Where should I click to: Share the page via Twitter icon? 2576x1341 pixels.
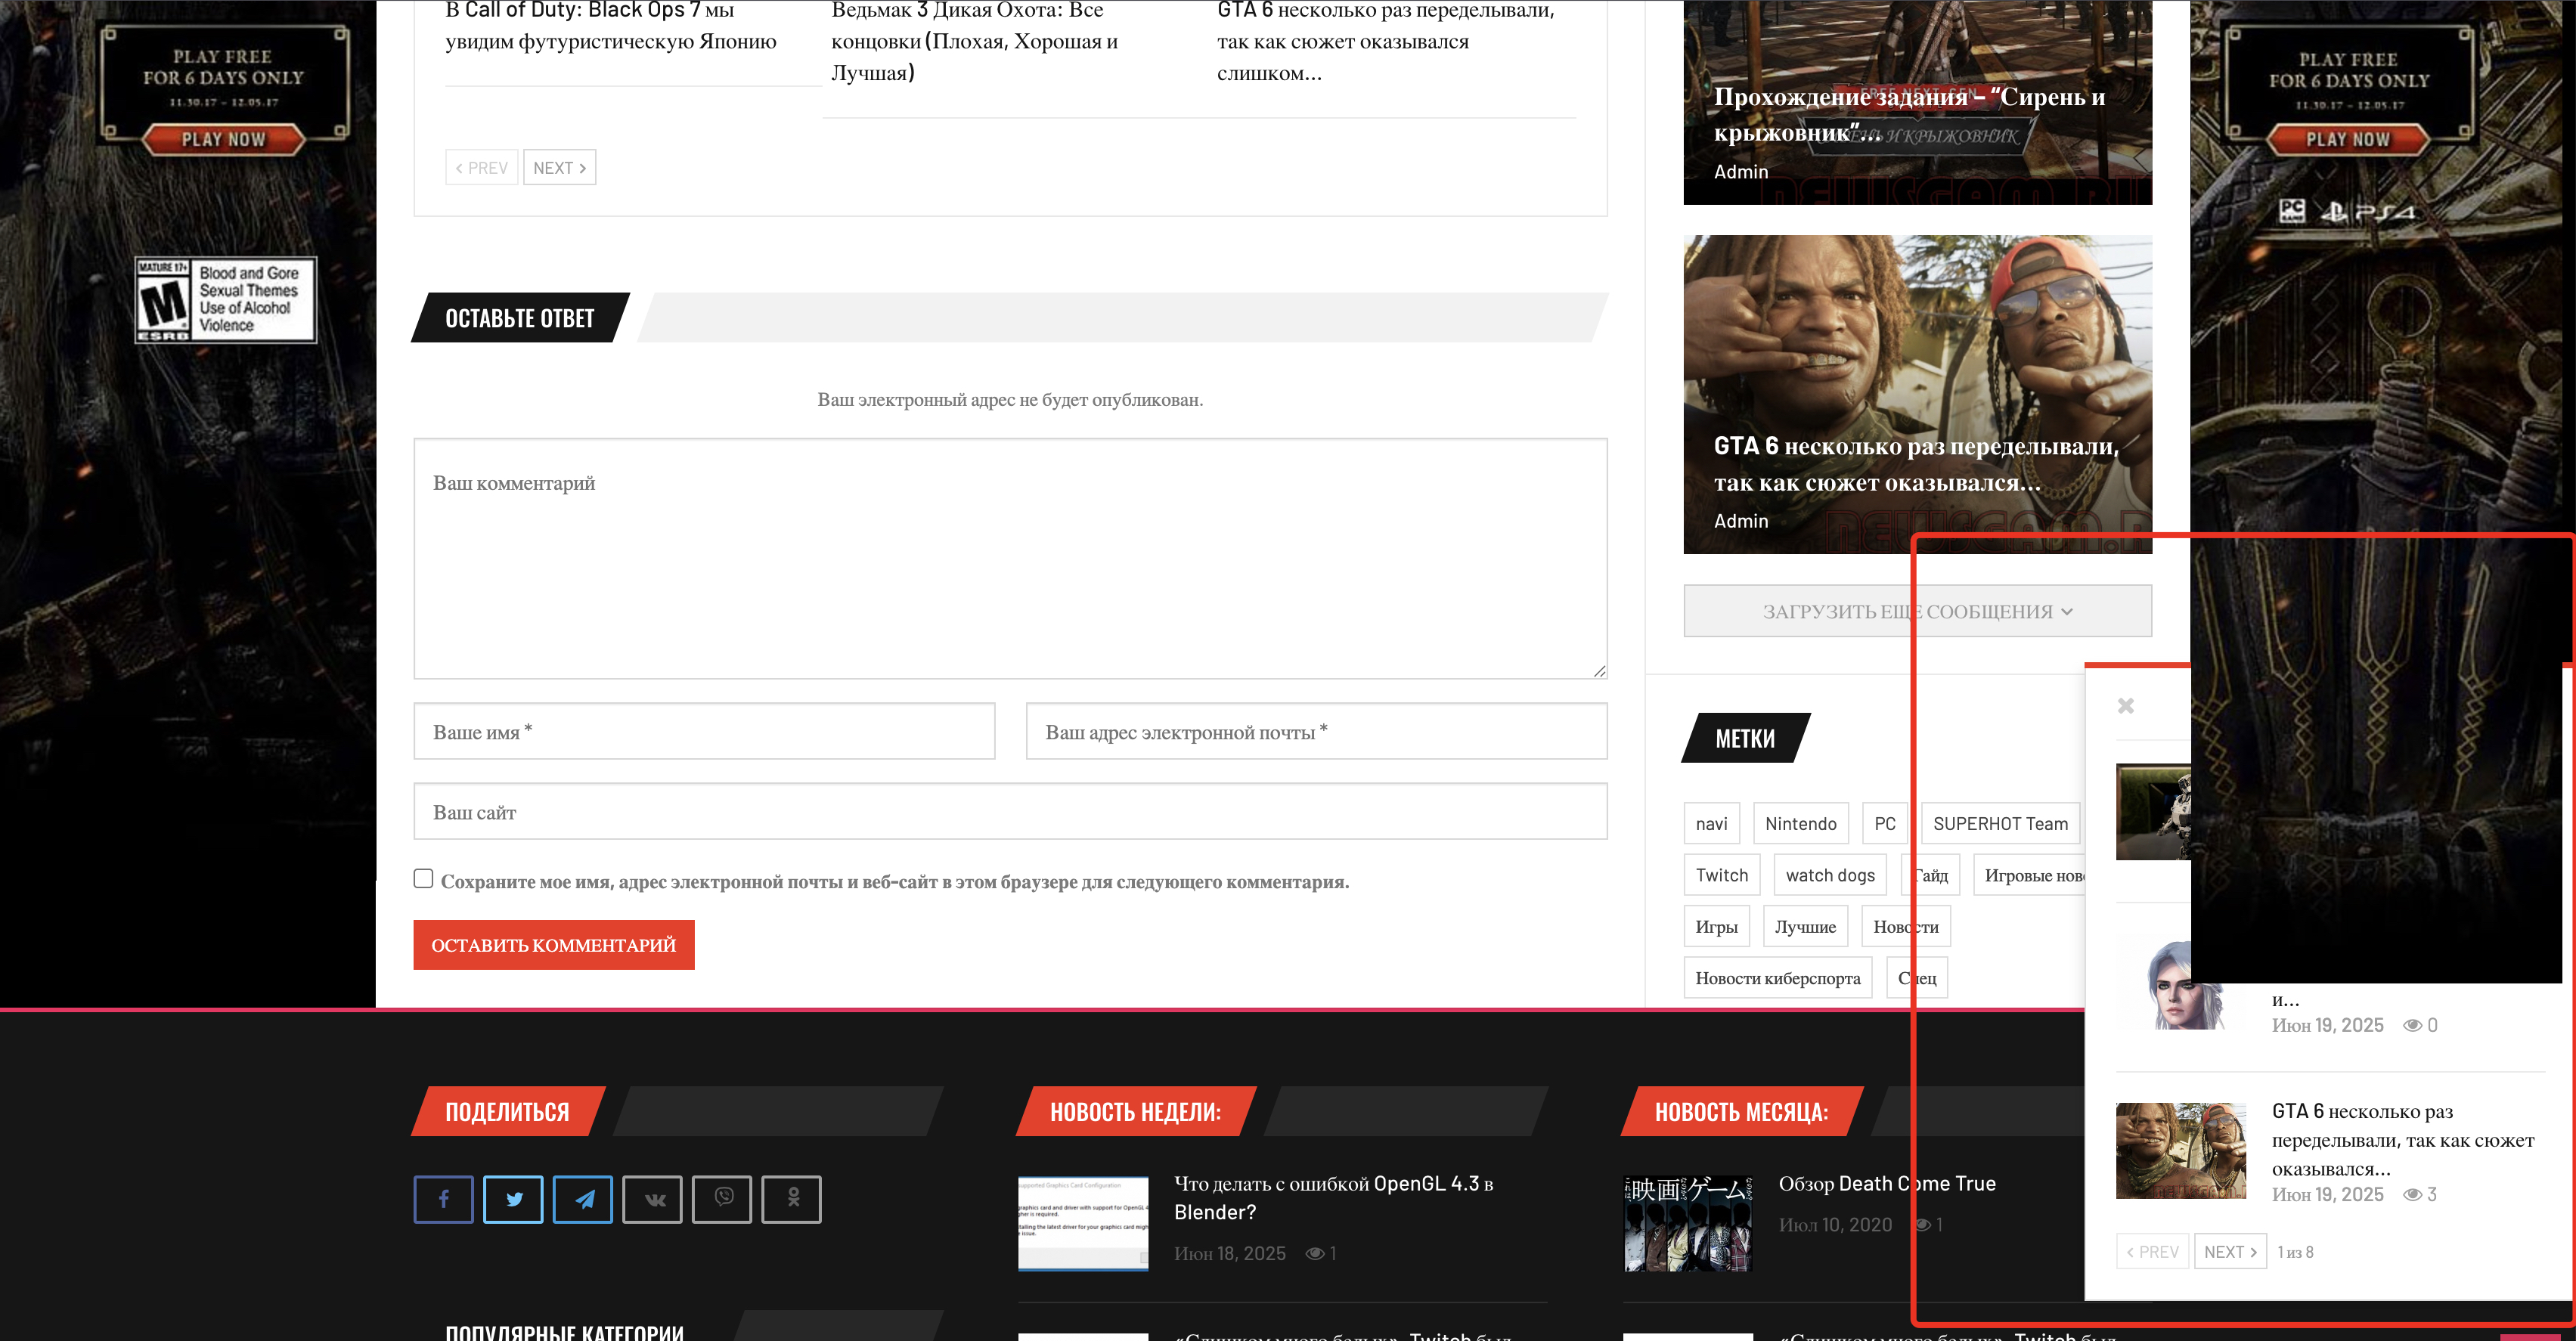coord(513,1199)
